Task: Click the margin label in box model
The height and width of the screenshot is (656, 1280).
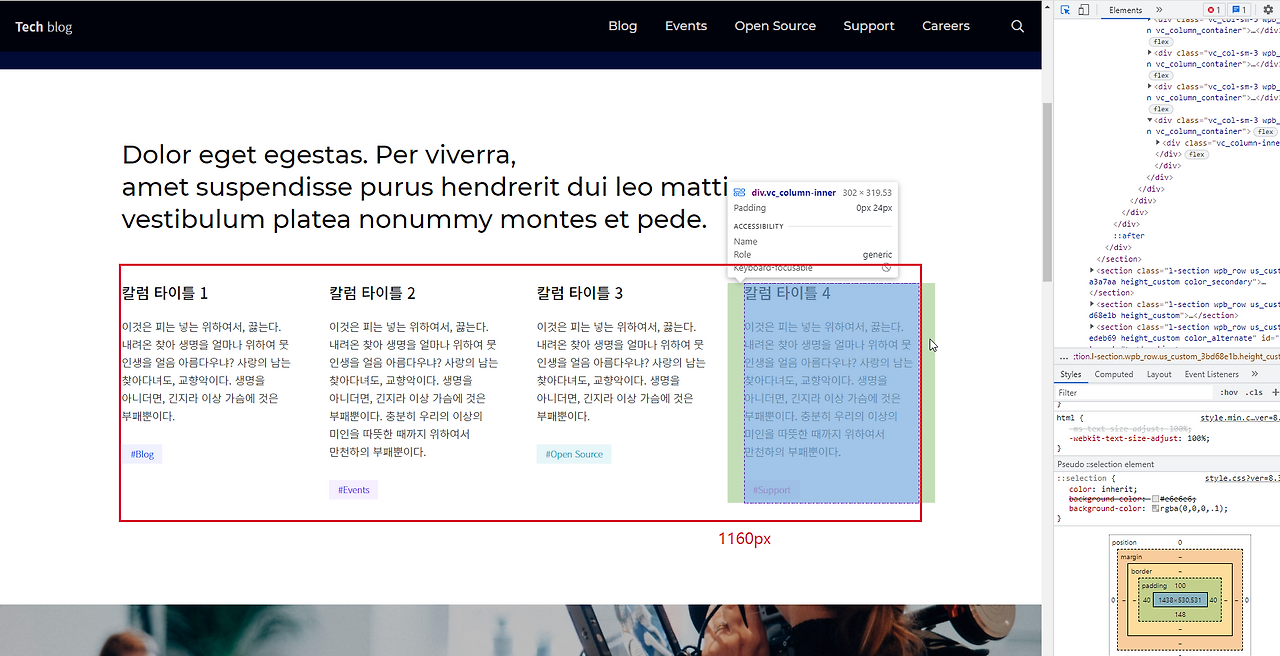Action: coord(1131,556)
